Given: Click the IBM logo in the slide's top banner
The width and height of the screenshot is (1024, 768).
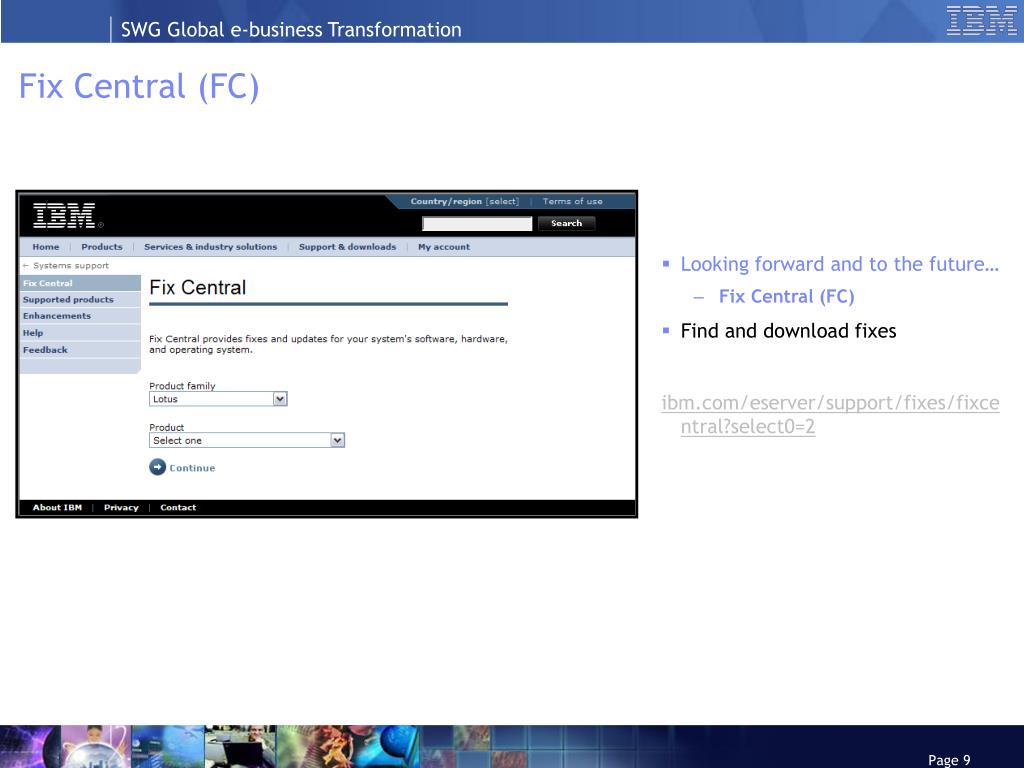Looking at the screenshot, I should click(x=981, y=20).
